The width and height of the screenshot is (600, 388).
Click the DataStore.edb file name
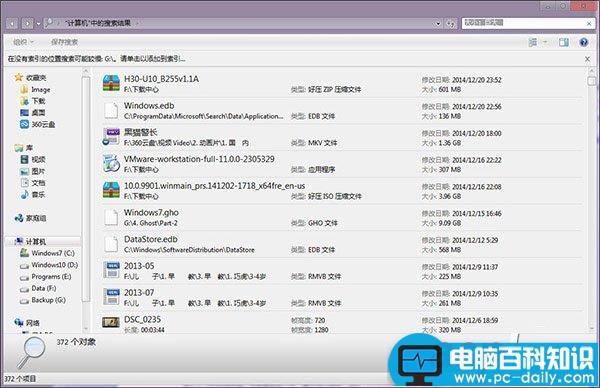pos(151,239)
